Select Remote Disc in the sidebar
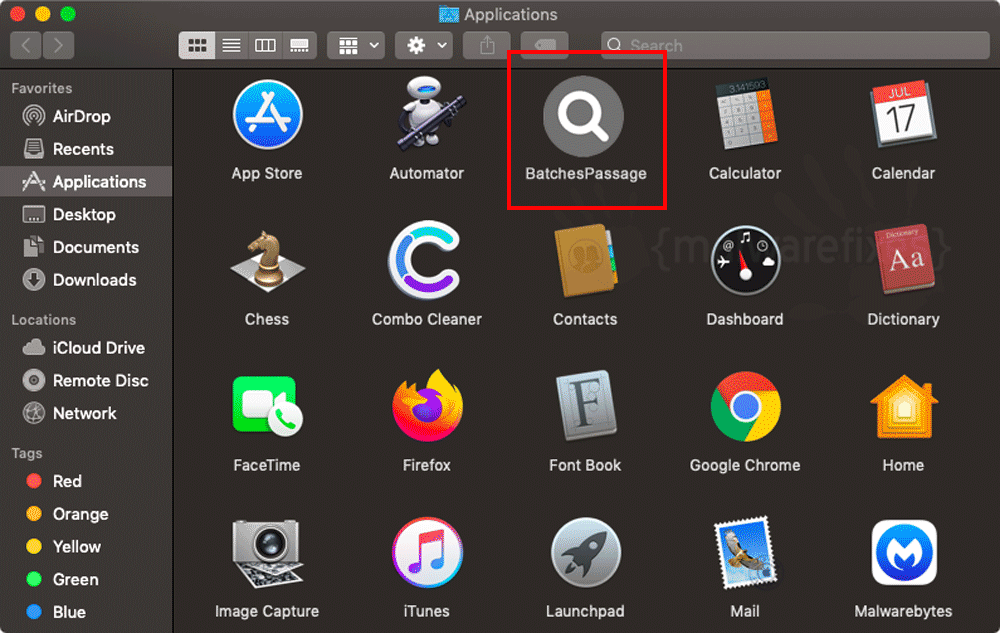The height and width of the screenshot is (633, 1000). pos(86,381)
